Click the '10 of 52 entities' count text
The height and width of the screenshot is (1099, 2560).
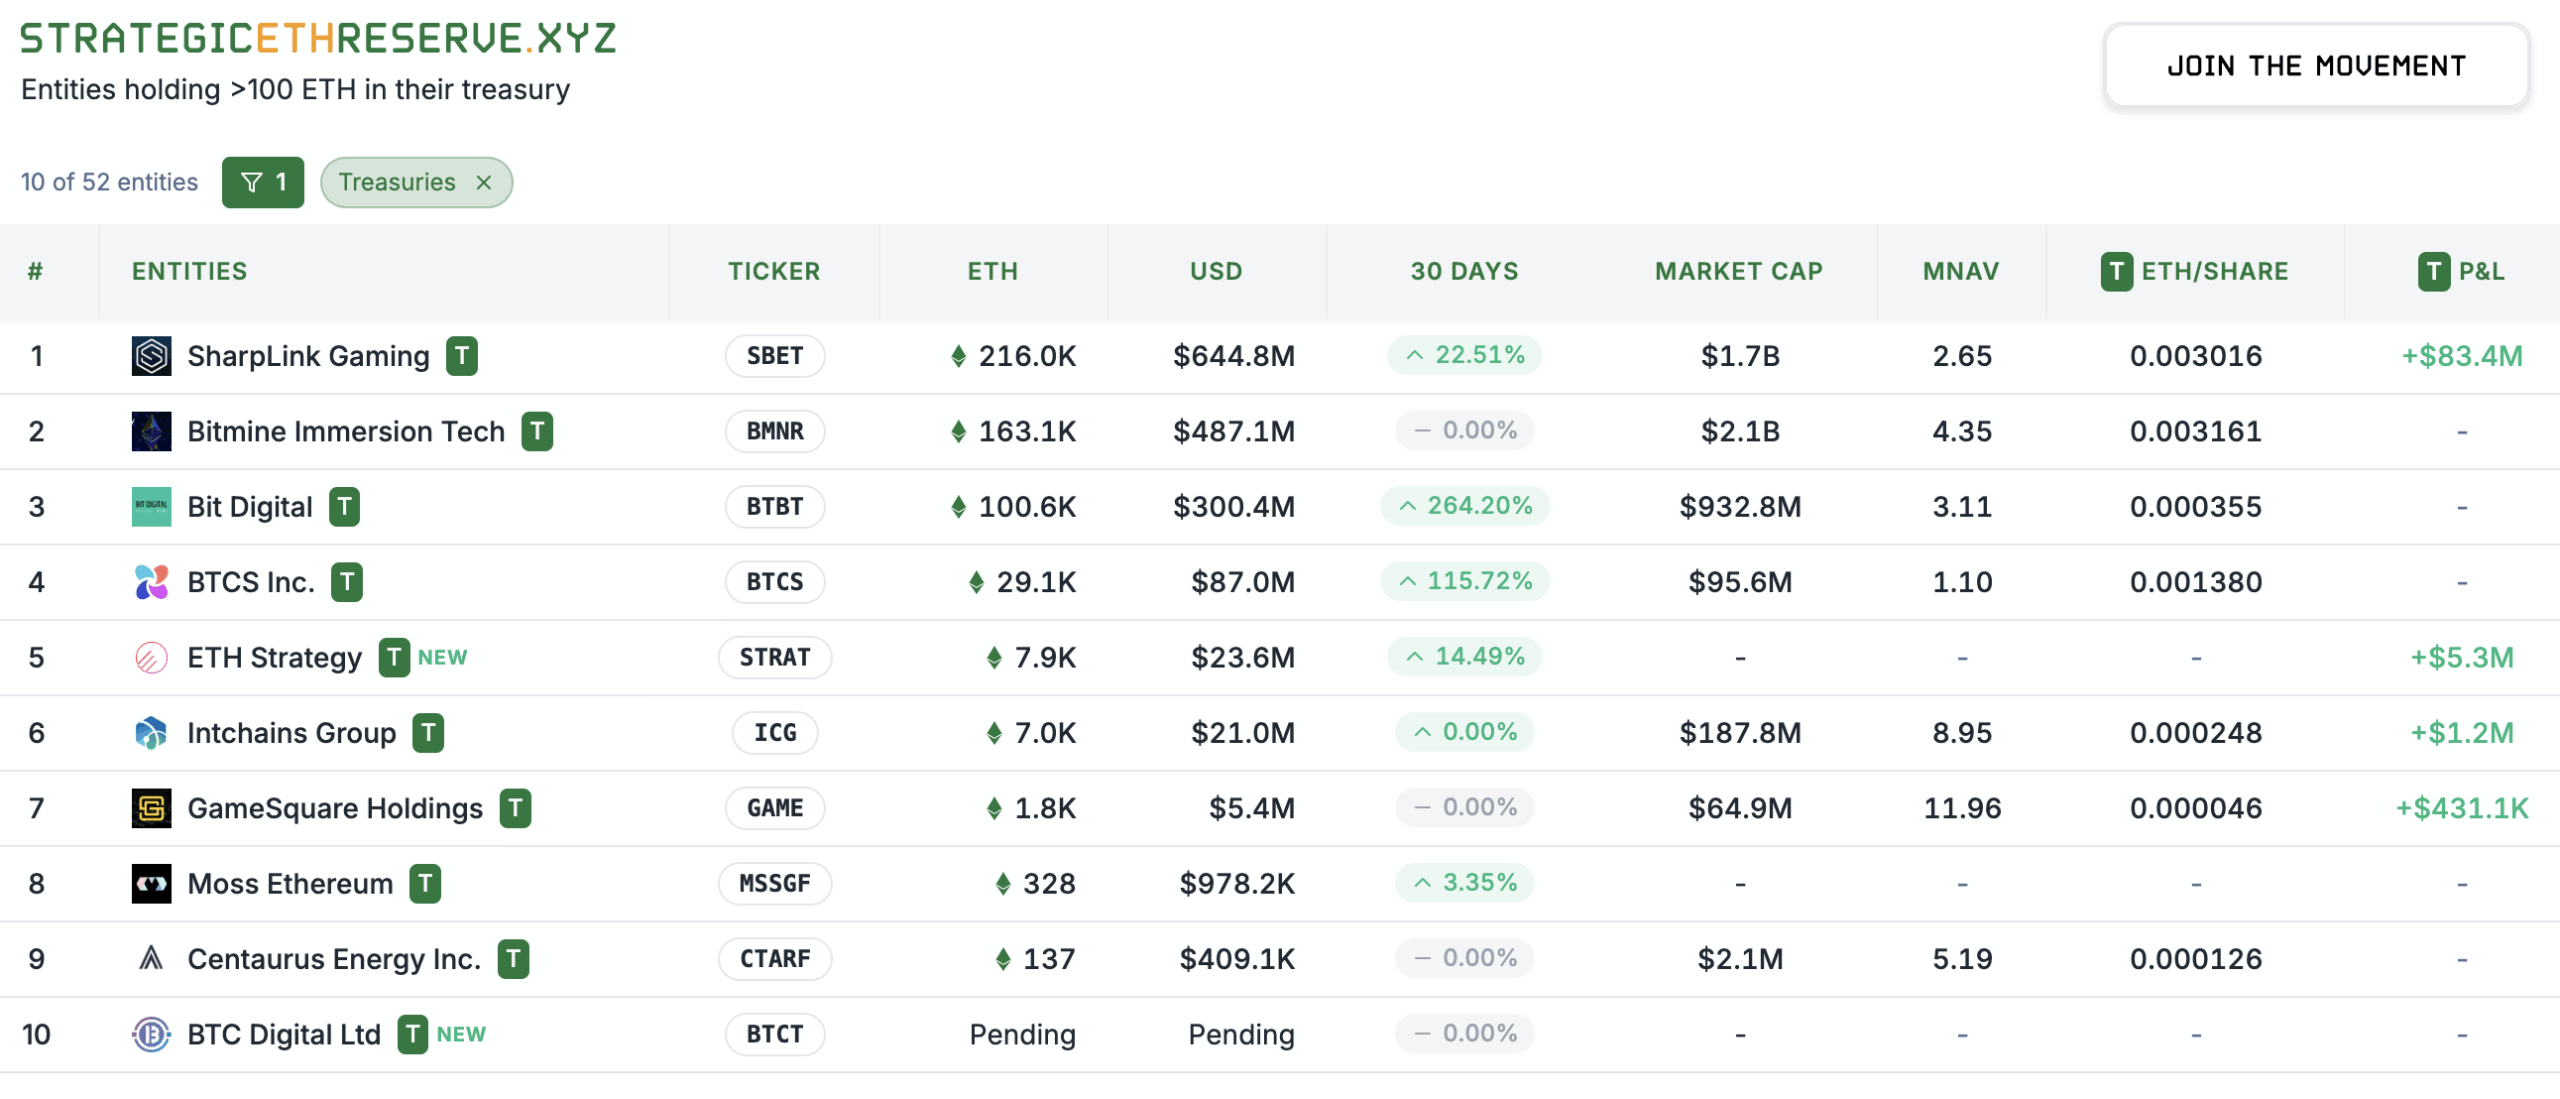(x=109, y=182)
